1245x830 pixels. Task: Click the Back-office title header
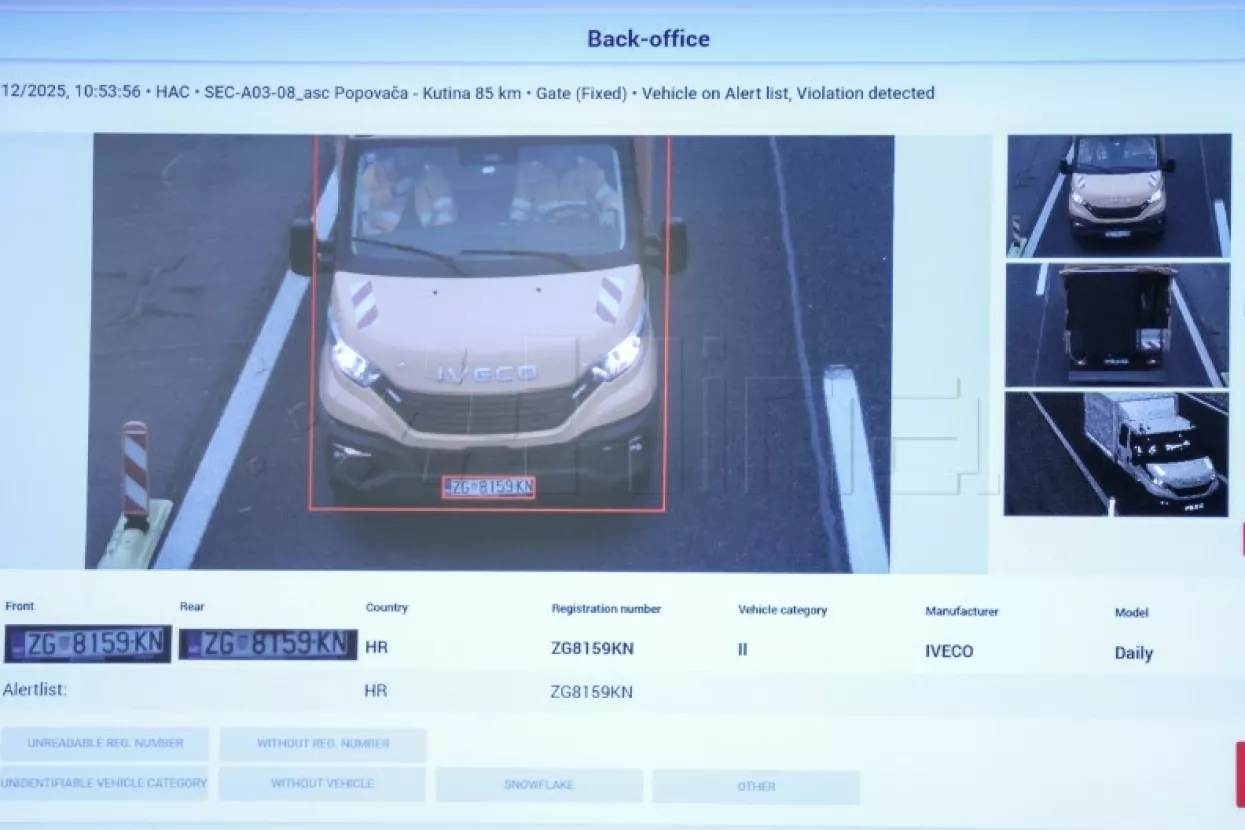coord(648,39)
